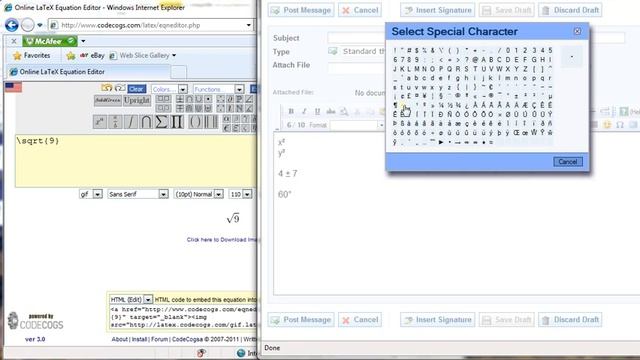Click the Upright font style button

coord(137,100)
